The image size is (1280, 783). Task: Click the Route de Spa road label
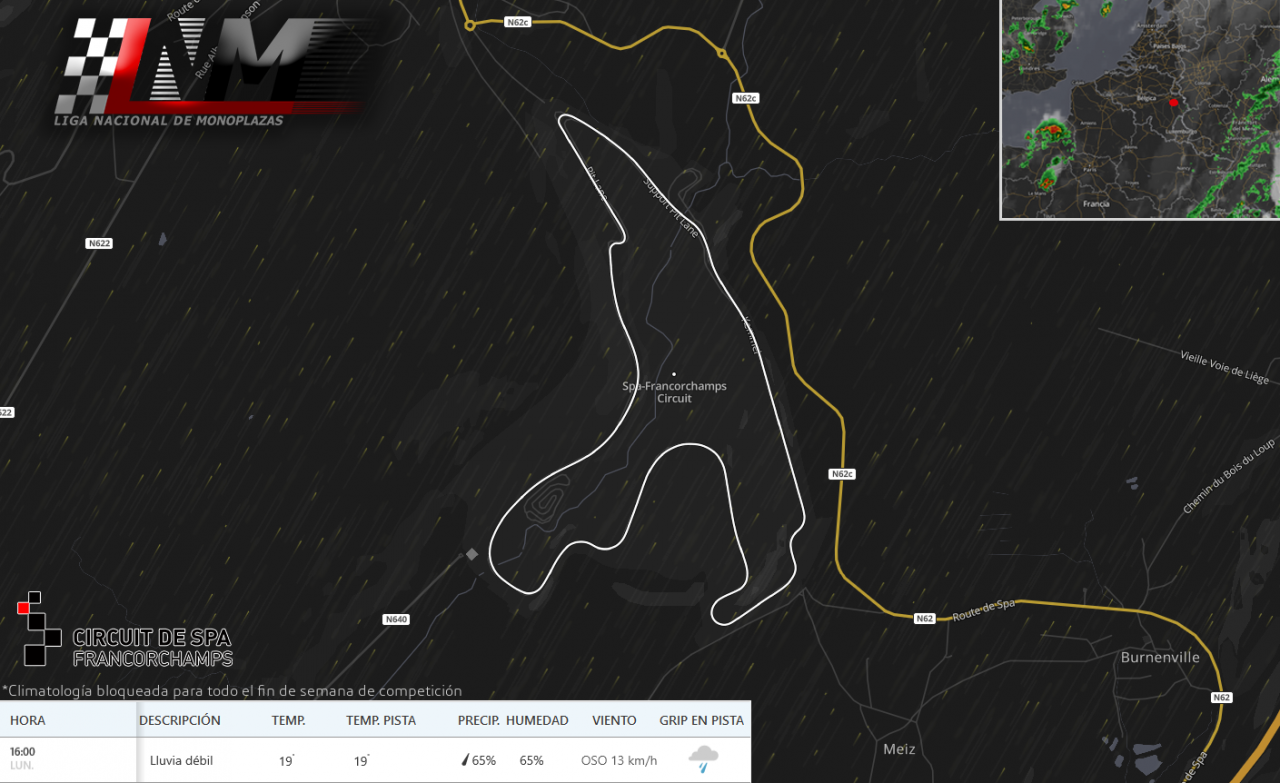coord(982,606)
